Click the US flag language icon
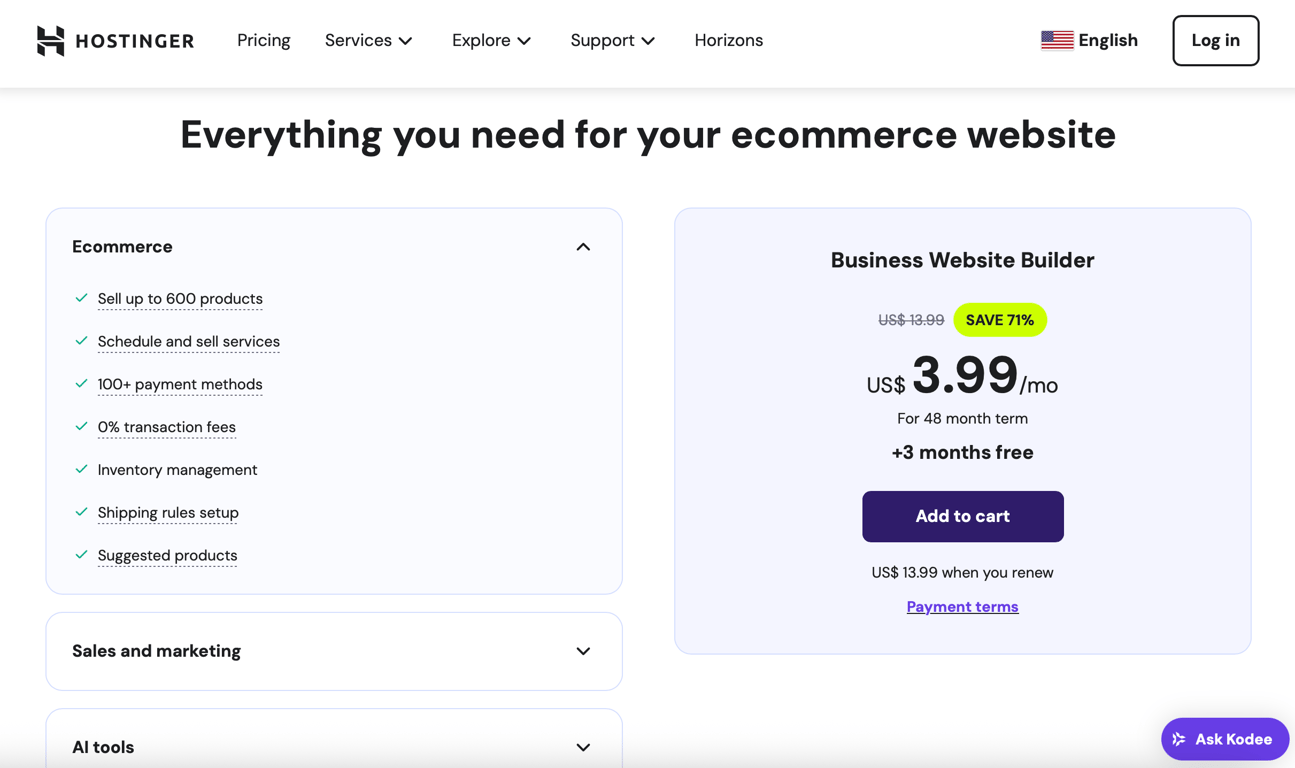 tap(1056, 39)
